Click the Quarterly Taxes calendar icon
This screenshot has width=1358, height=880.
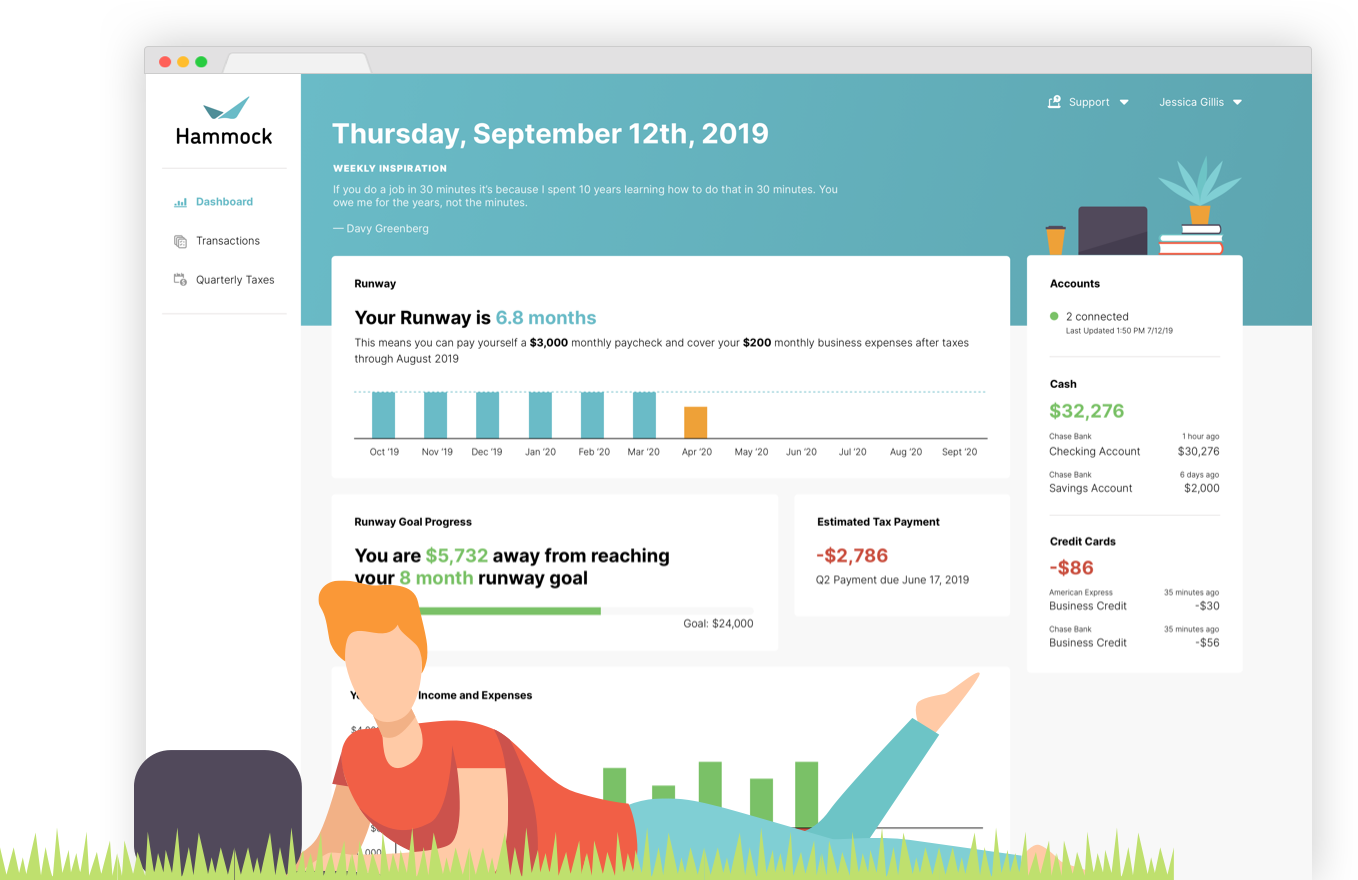pos(180,280)
